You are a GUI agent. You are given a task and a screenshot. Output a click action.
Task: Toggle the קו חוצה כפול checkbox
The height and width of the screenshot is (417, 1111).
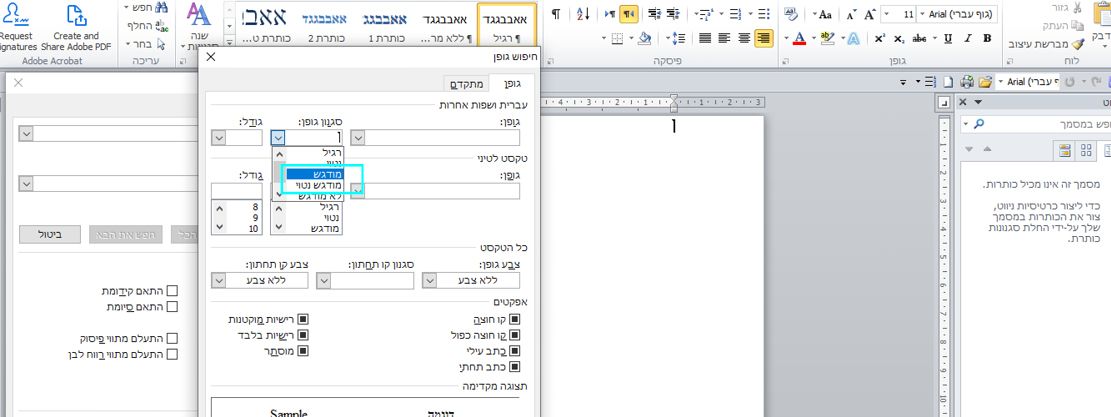tap(515, 335)
